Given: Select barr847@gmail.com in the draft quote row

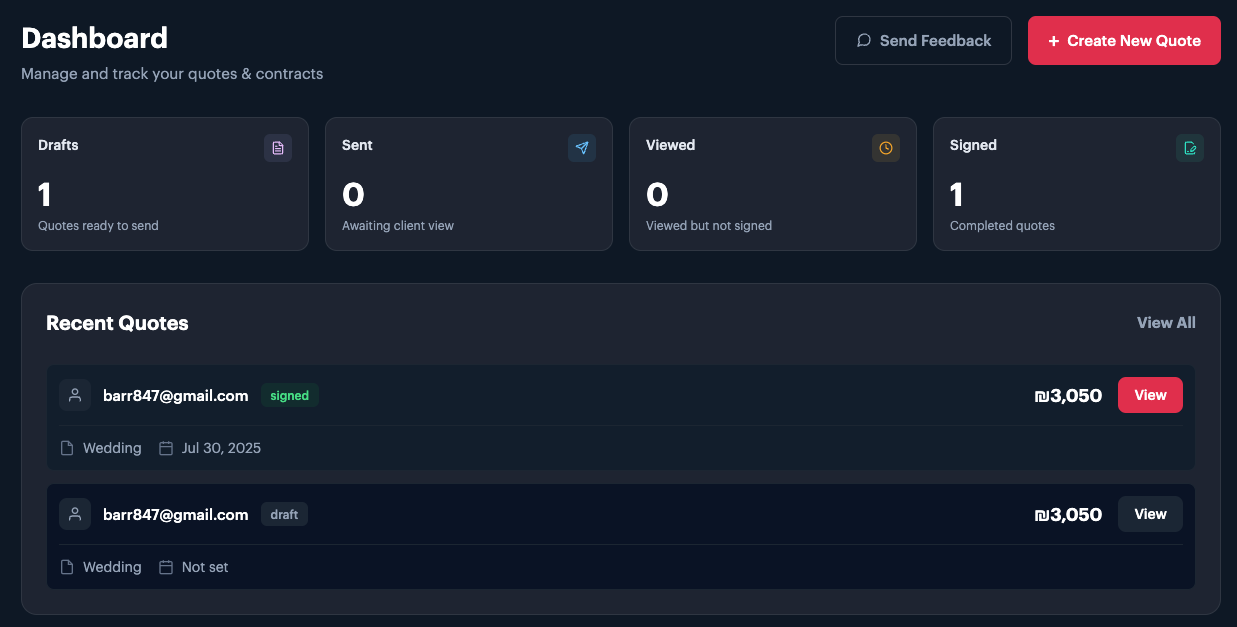Looking at the screenshot, I should 175,514.
